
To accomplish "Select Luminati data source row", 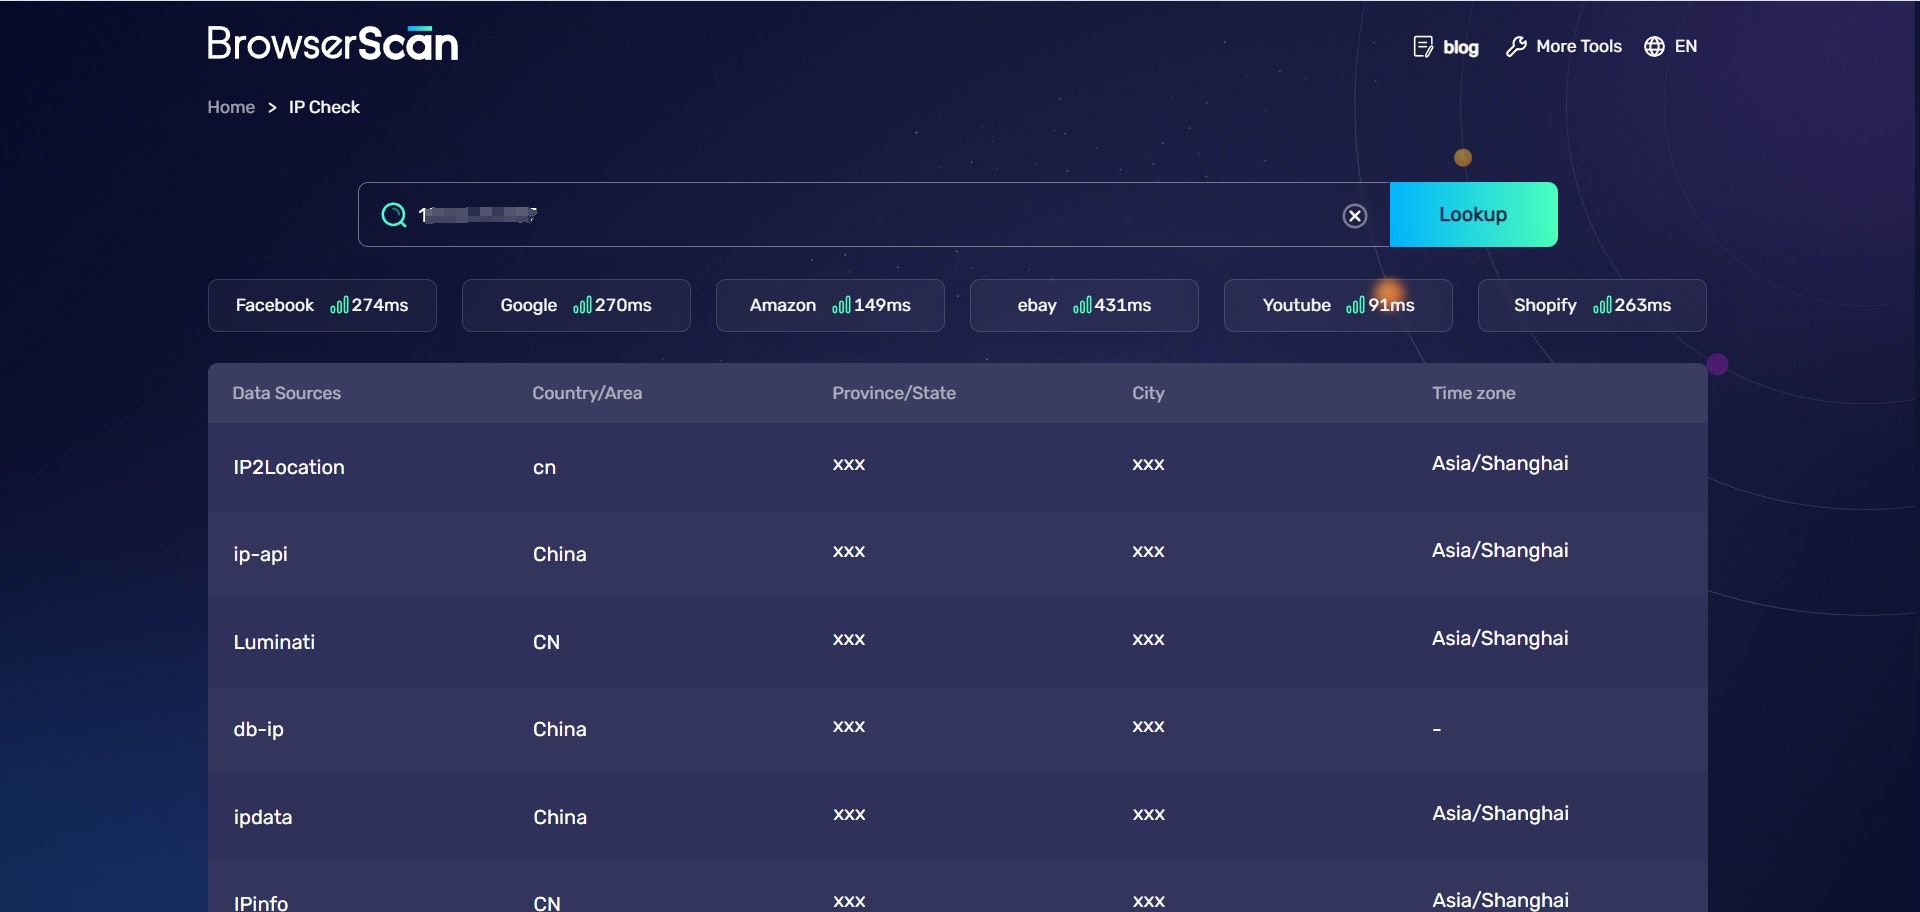I will [x=957, y=641].
